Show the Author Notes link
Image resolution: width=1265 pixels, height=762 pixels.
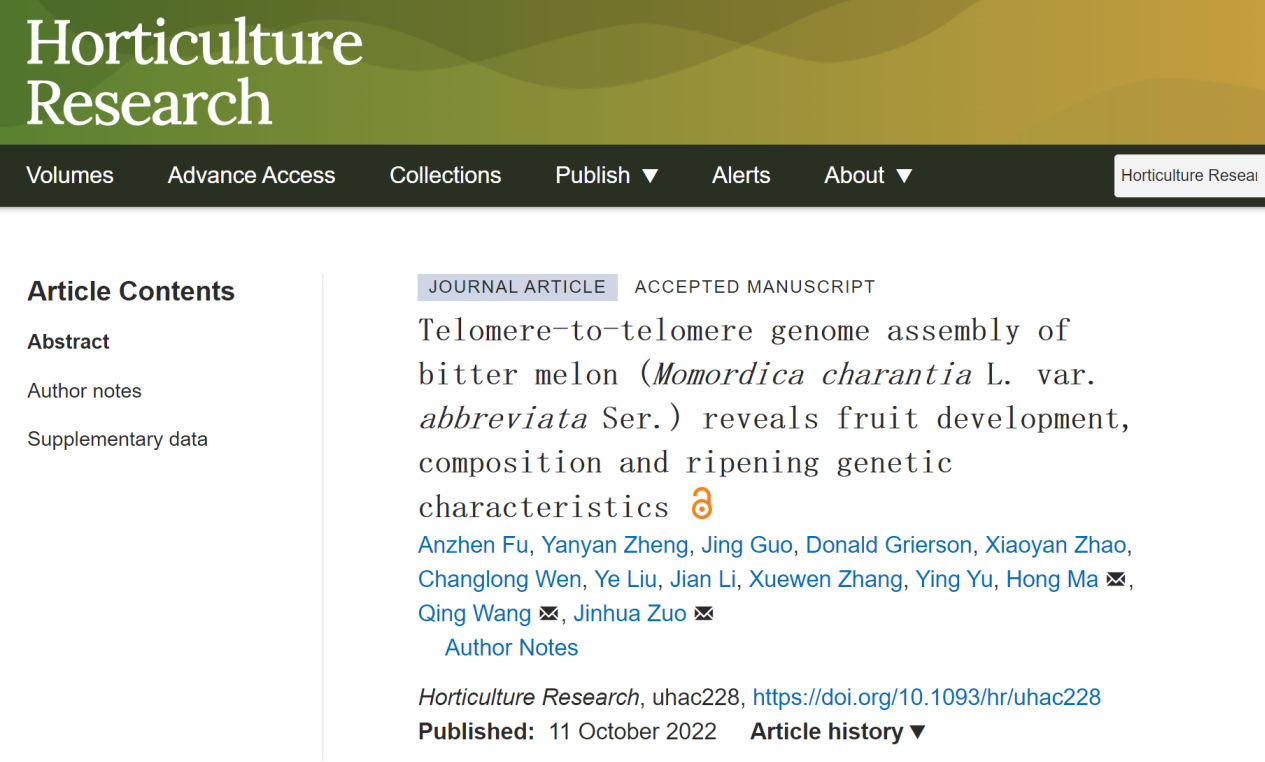click(x=511, y=648)
